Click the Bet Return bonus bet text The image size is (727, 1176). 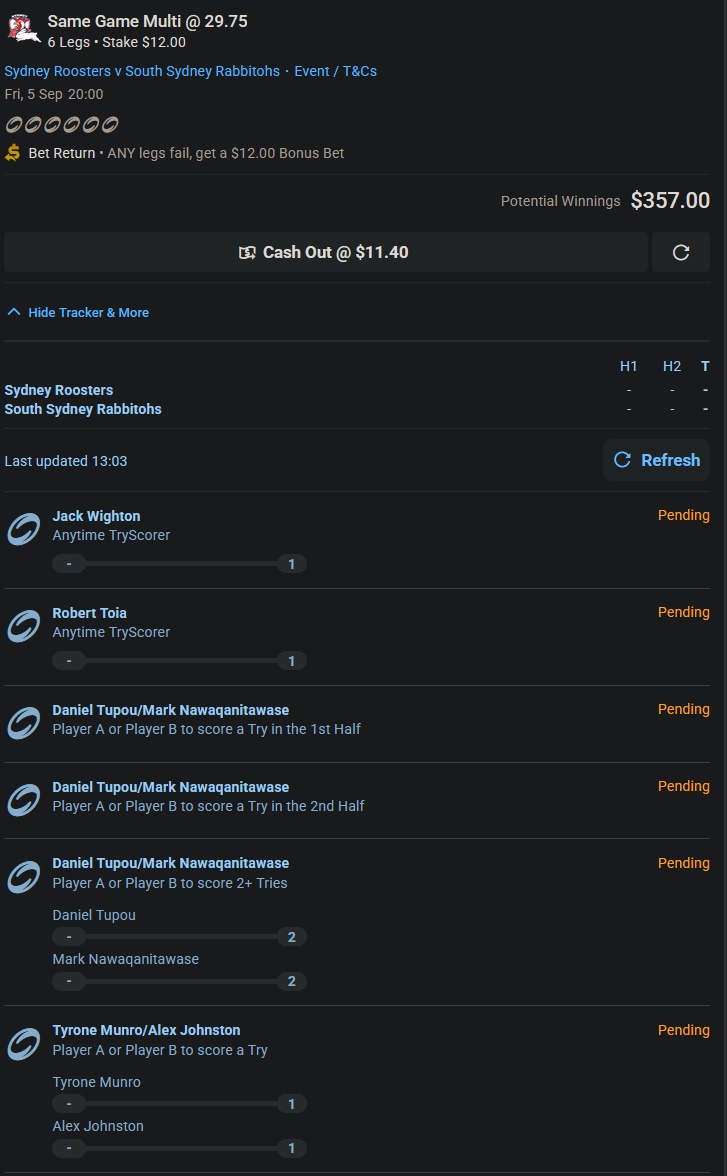(186, 153)
